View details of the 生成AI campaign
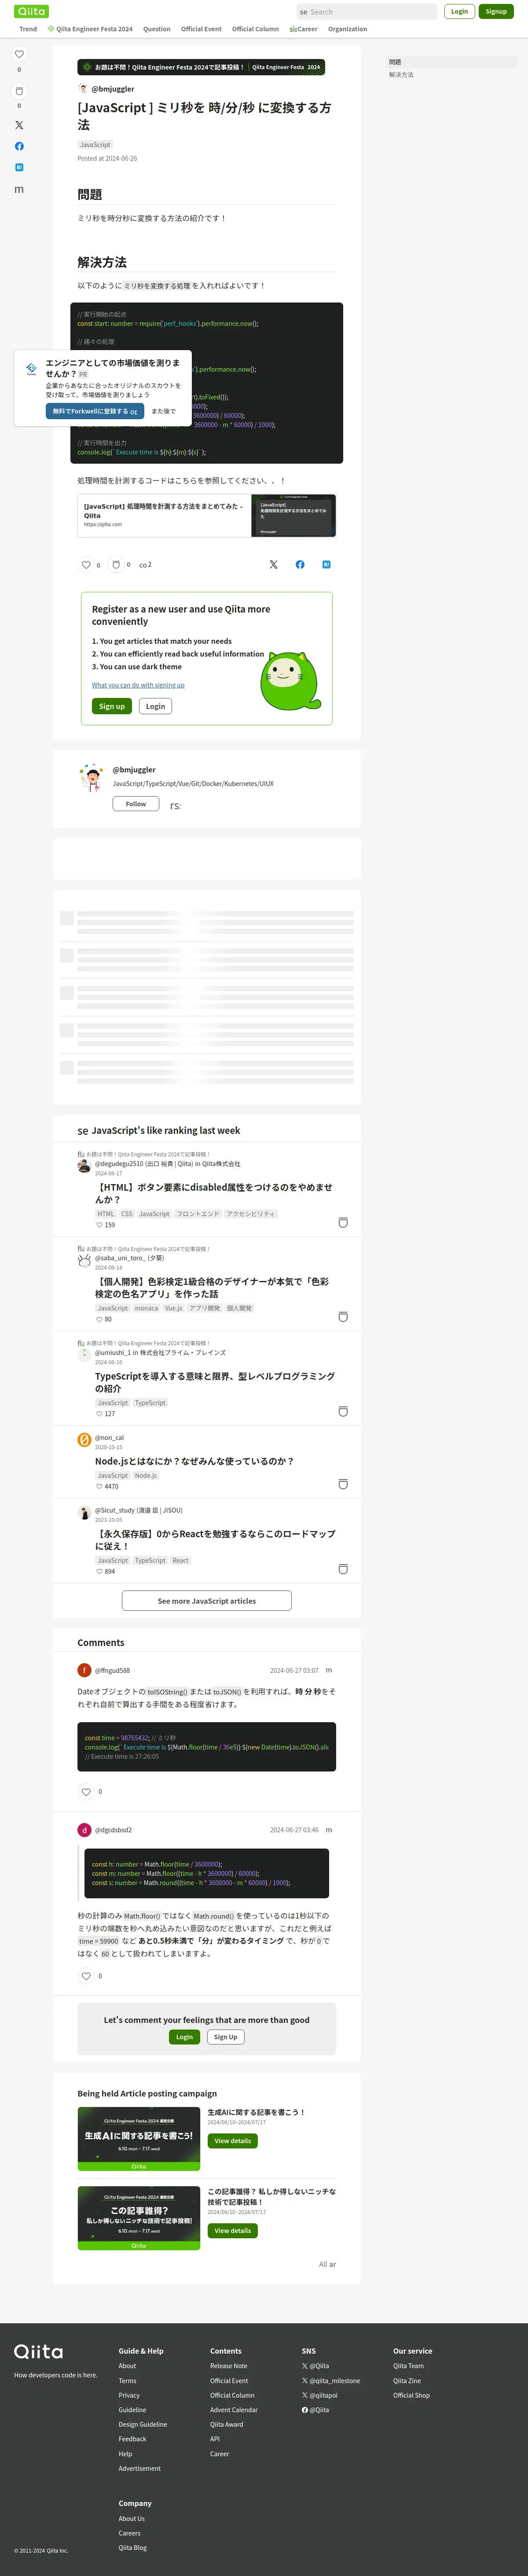This screenshot has width=528, height=2576. [x=233, y=2141]
